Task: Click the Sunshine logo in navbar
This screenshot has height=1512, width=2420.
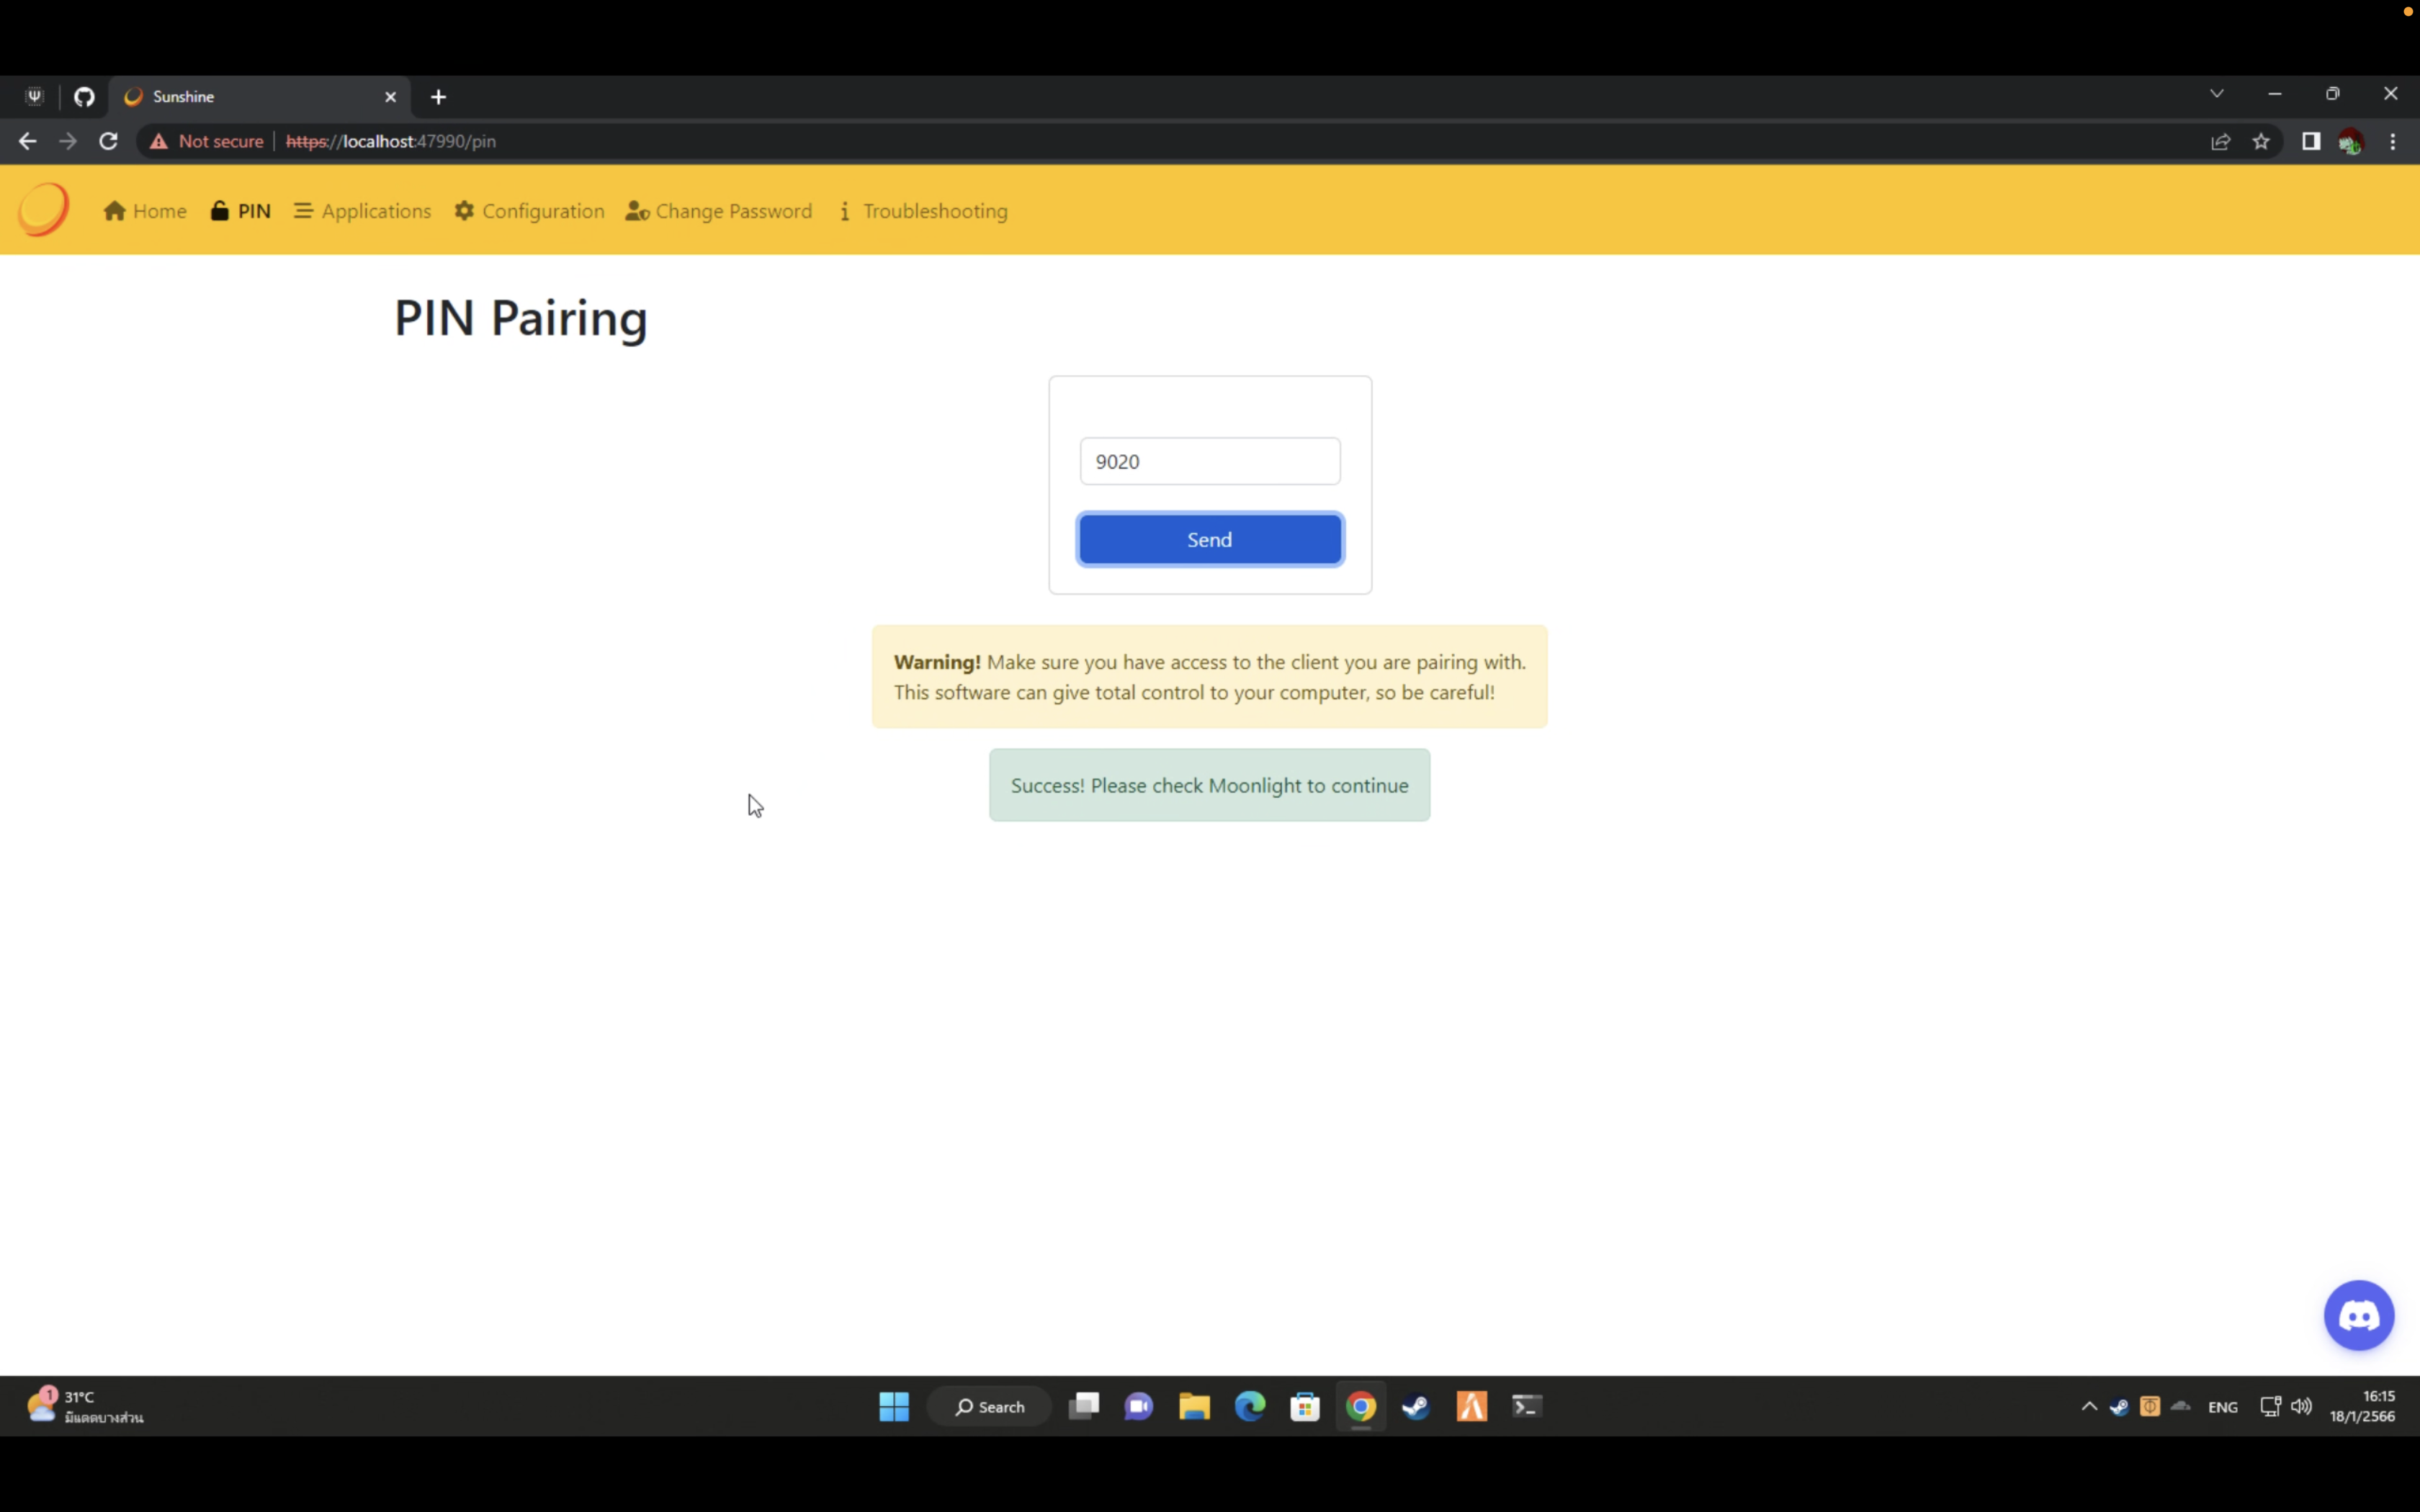Action: click(43, 210)
